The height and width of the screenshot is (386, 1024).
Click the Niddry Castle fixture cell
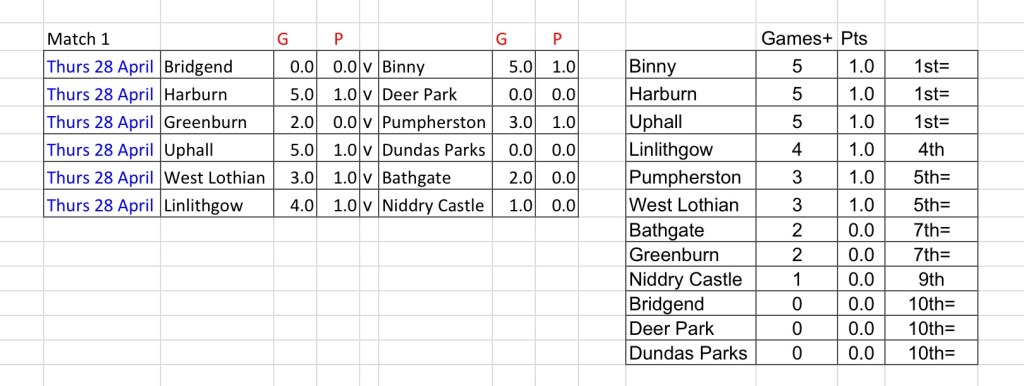click(x=435, y=206)
